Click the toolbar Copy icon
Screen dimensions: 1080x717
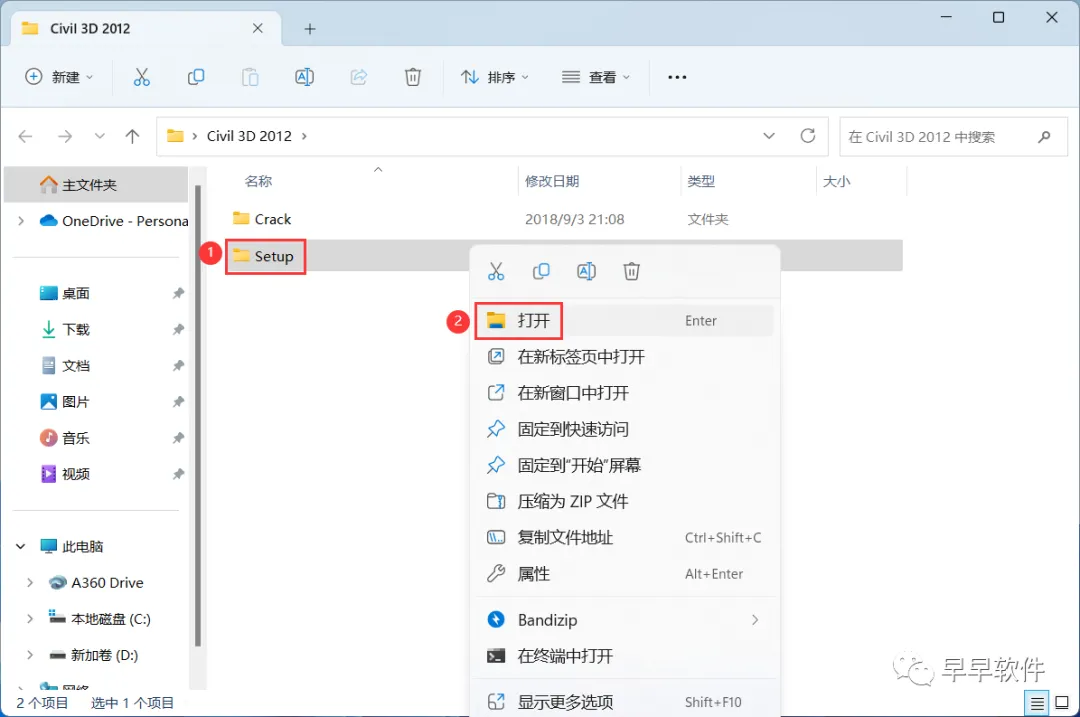pos(196,77)
